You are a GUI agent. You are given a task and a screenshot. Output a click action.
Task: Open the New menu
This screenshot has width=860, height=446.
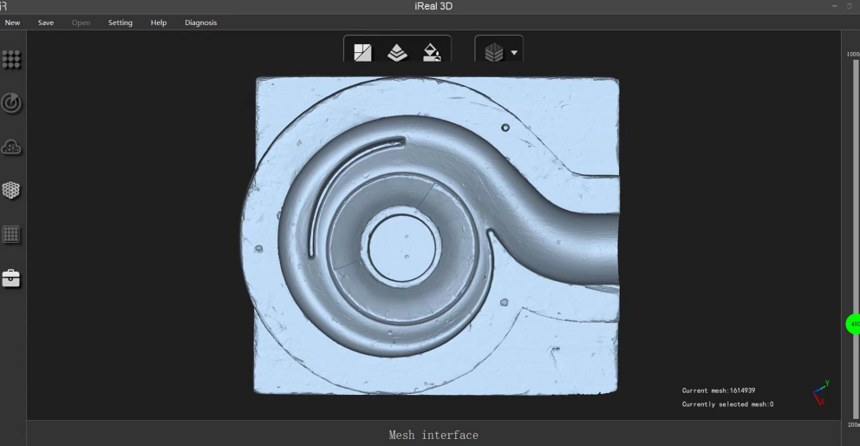13,22
